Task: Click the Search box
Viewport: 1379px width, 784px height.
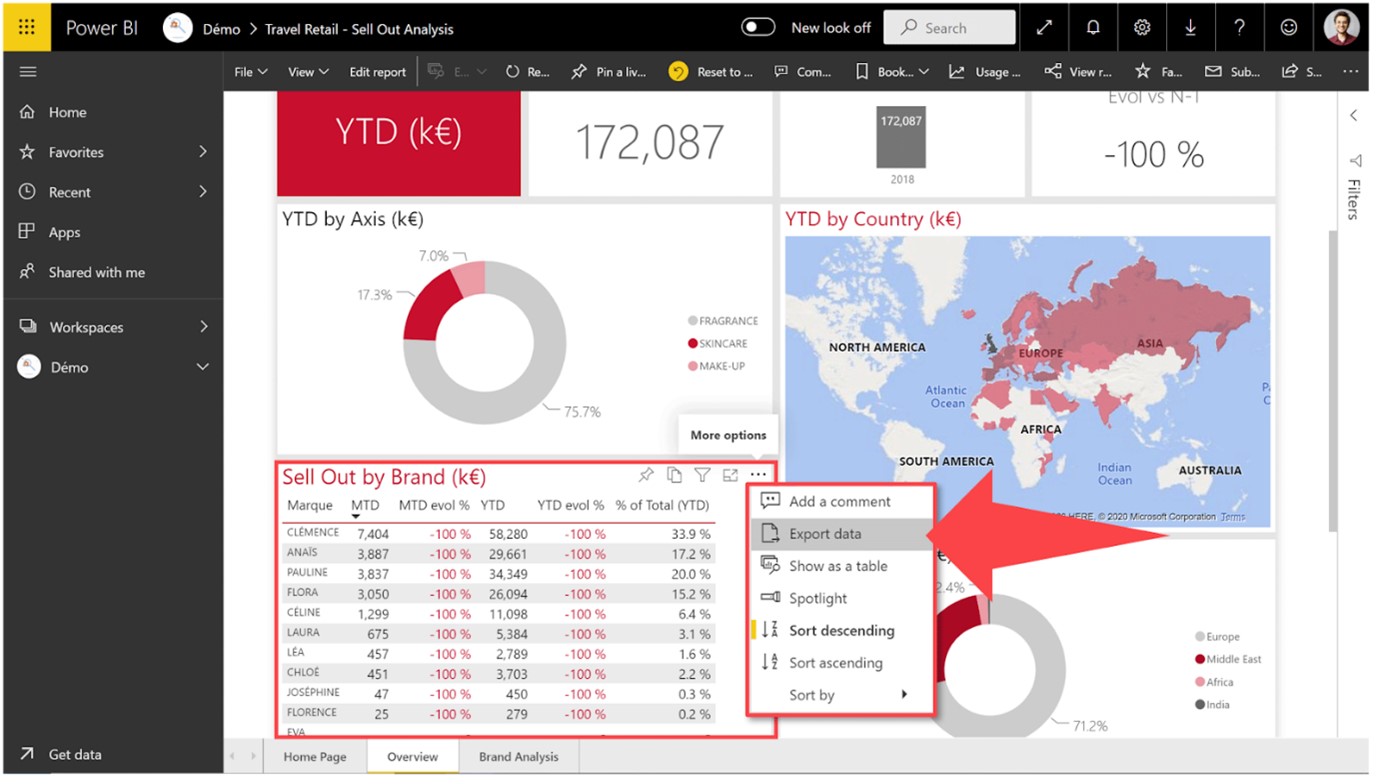Action: [948, 27]
